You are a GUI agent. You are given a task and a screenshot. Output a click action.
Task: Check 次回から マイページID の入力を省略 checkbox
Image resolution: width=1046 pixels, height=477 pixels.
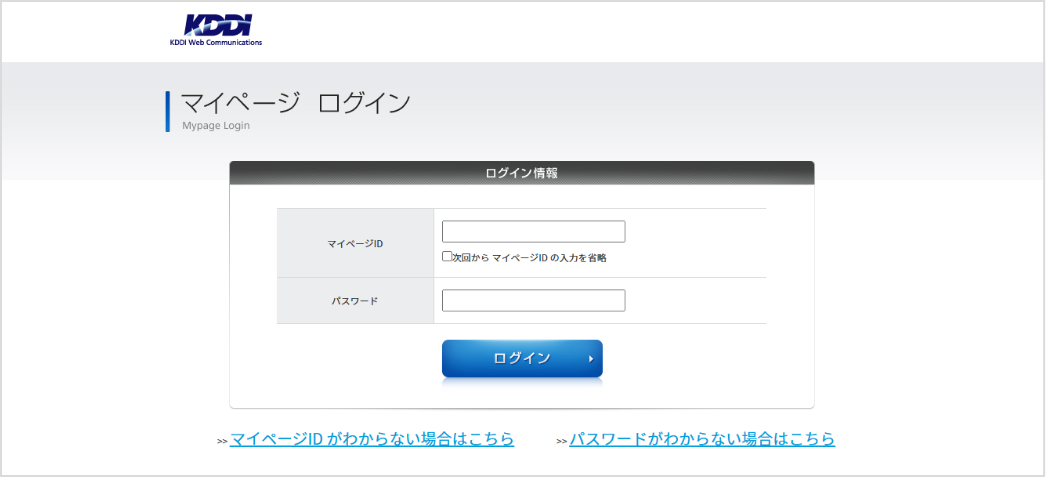(447, 256)
